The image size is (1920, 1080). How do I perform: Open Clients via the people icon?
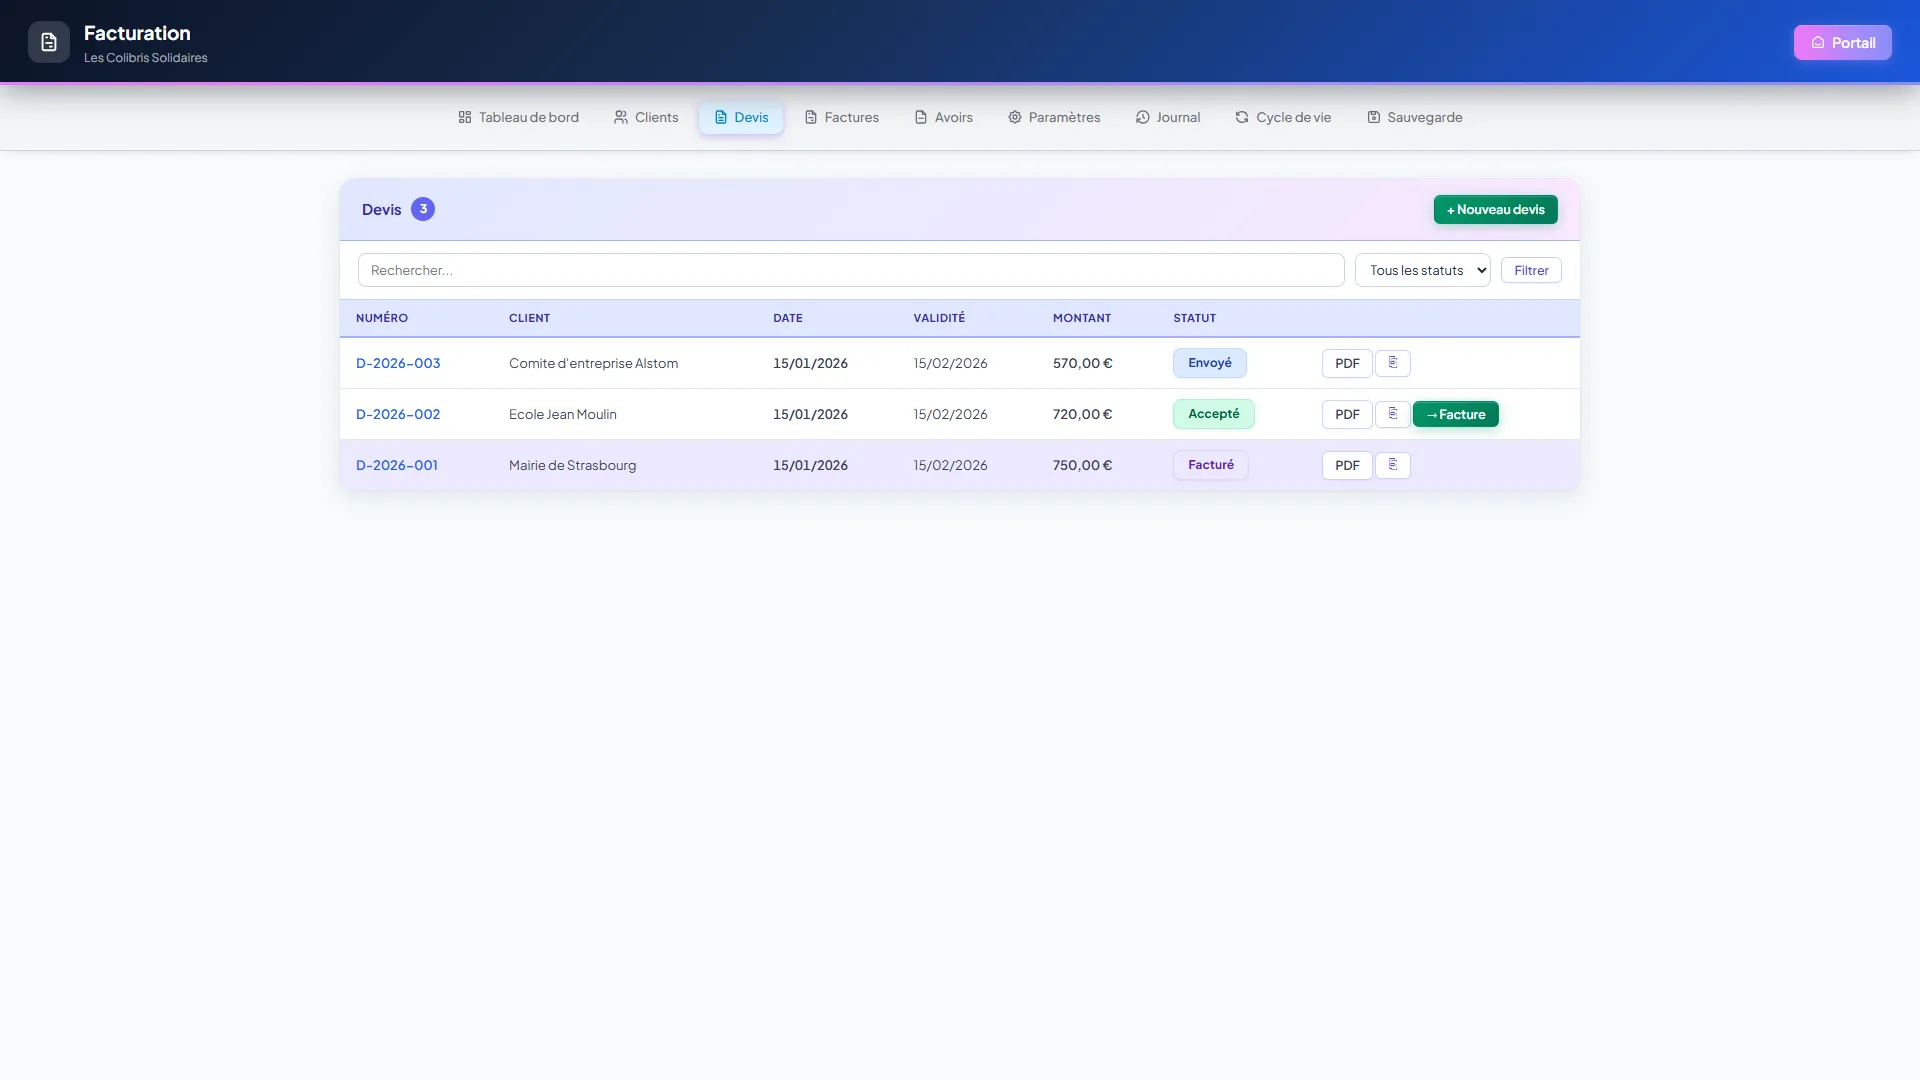pos(621,117)
